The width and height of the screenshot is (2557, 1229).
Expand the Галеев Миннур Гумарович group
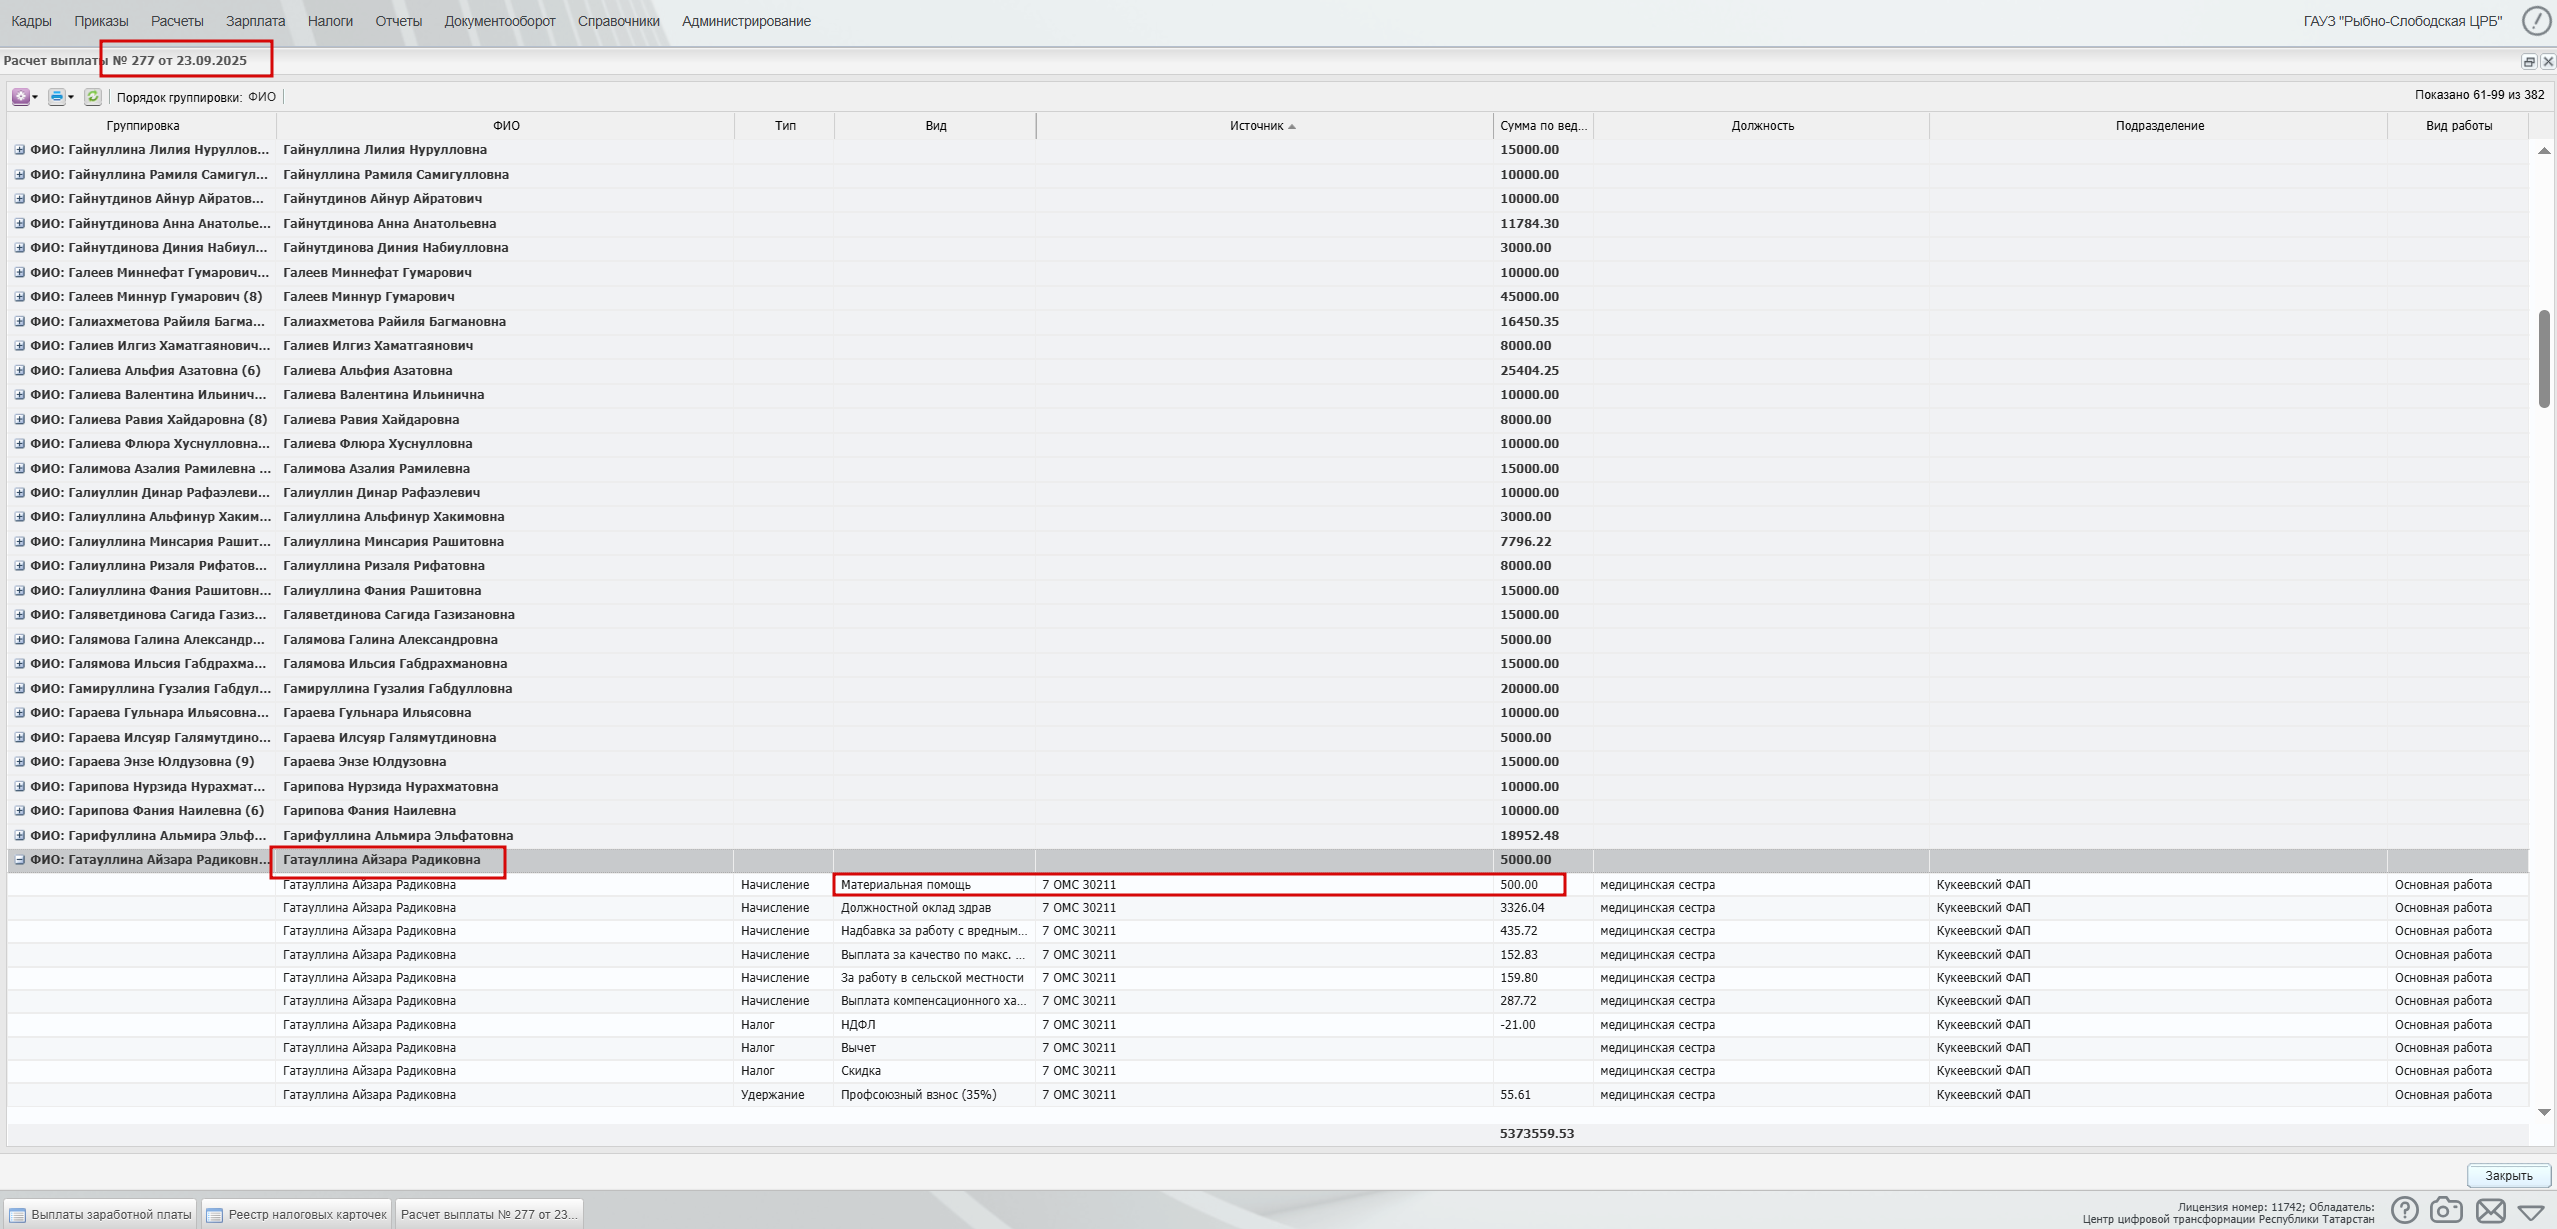click(19, 297)
